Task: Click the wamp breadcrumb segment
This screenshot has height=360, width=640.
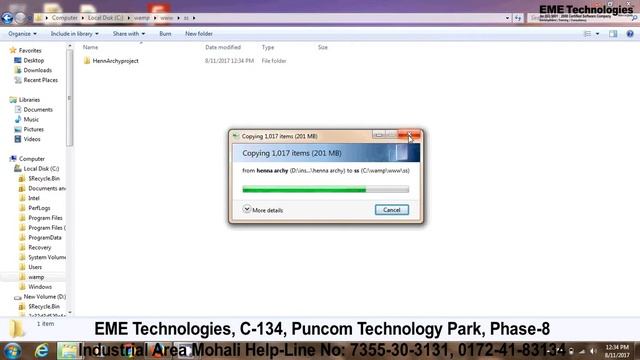Action: click(x=142, y=18)
